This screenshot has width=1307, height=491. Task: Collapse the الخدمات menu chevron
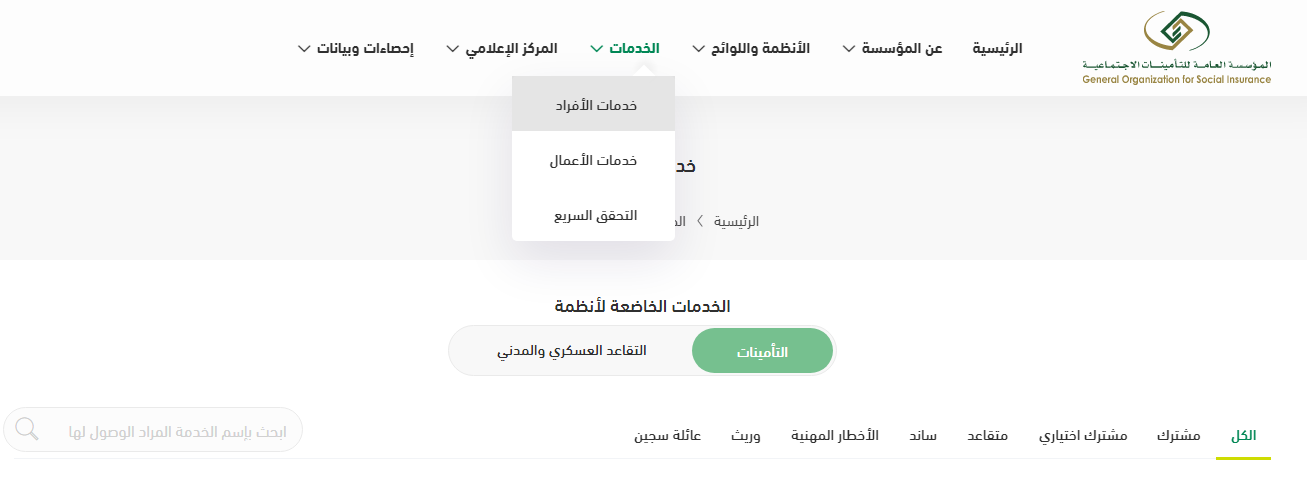[x=597, y=48]
